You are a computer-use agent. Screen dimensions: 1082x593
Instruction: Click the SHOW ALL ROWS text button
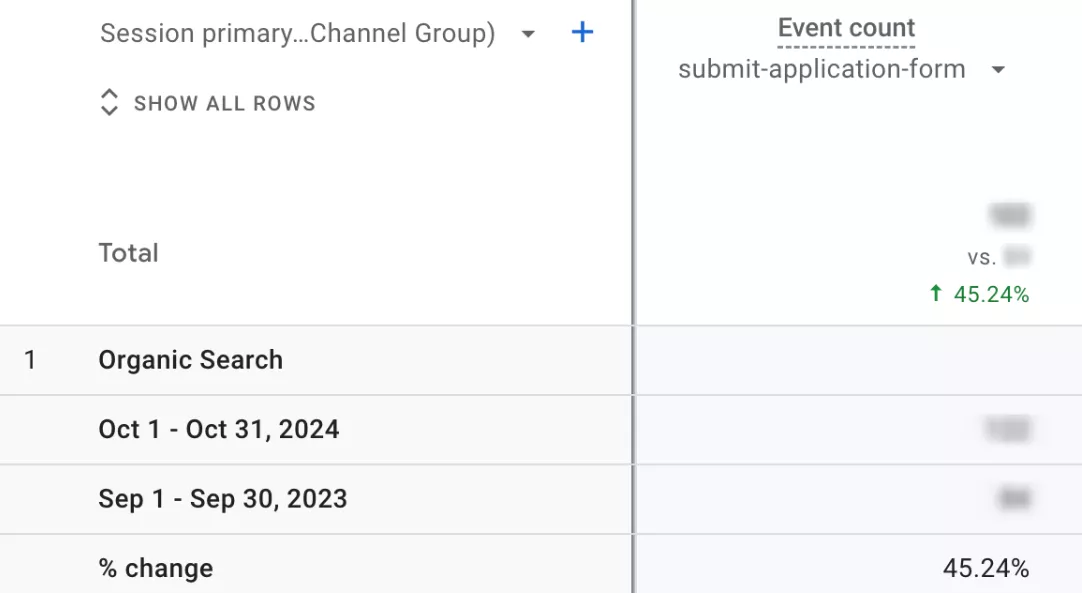(224, 103)
